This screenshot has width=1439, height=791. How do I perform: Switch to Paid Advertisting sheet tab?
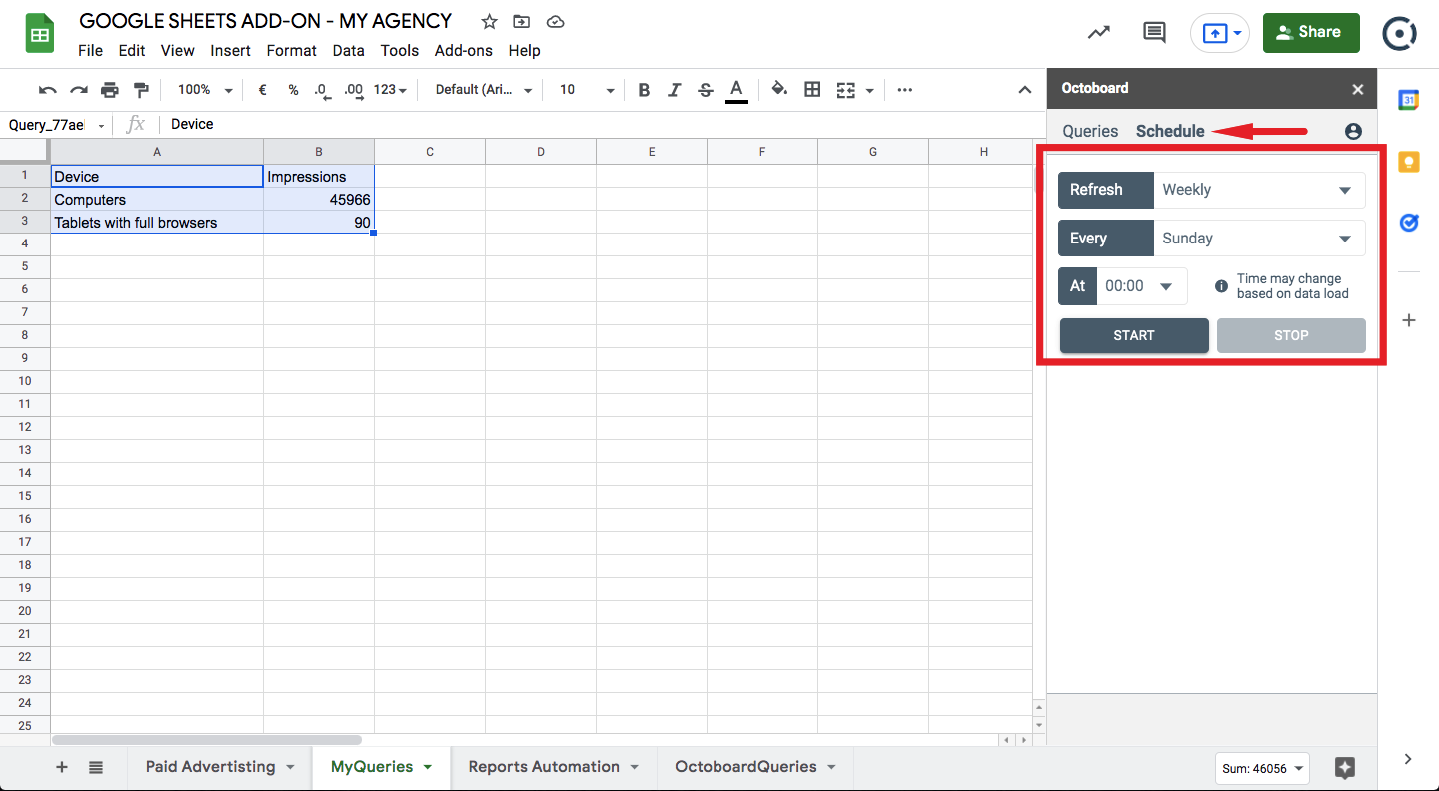(220, 767)
